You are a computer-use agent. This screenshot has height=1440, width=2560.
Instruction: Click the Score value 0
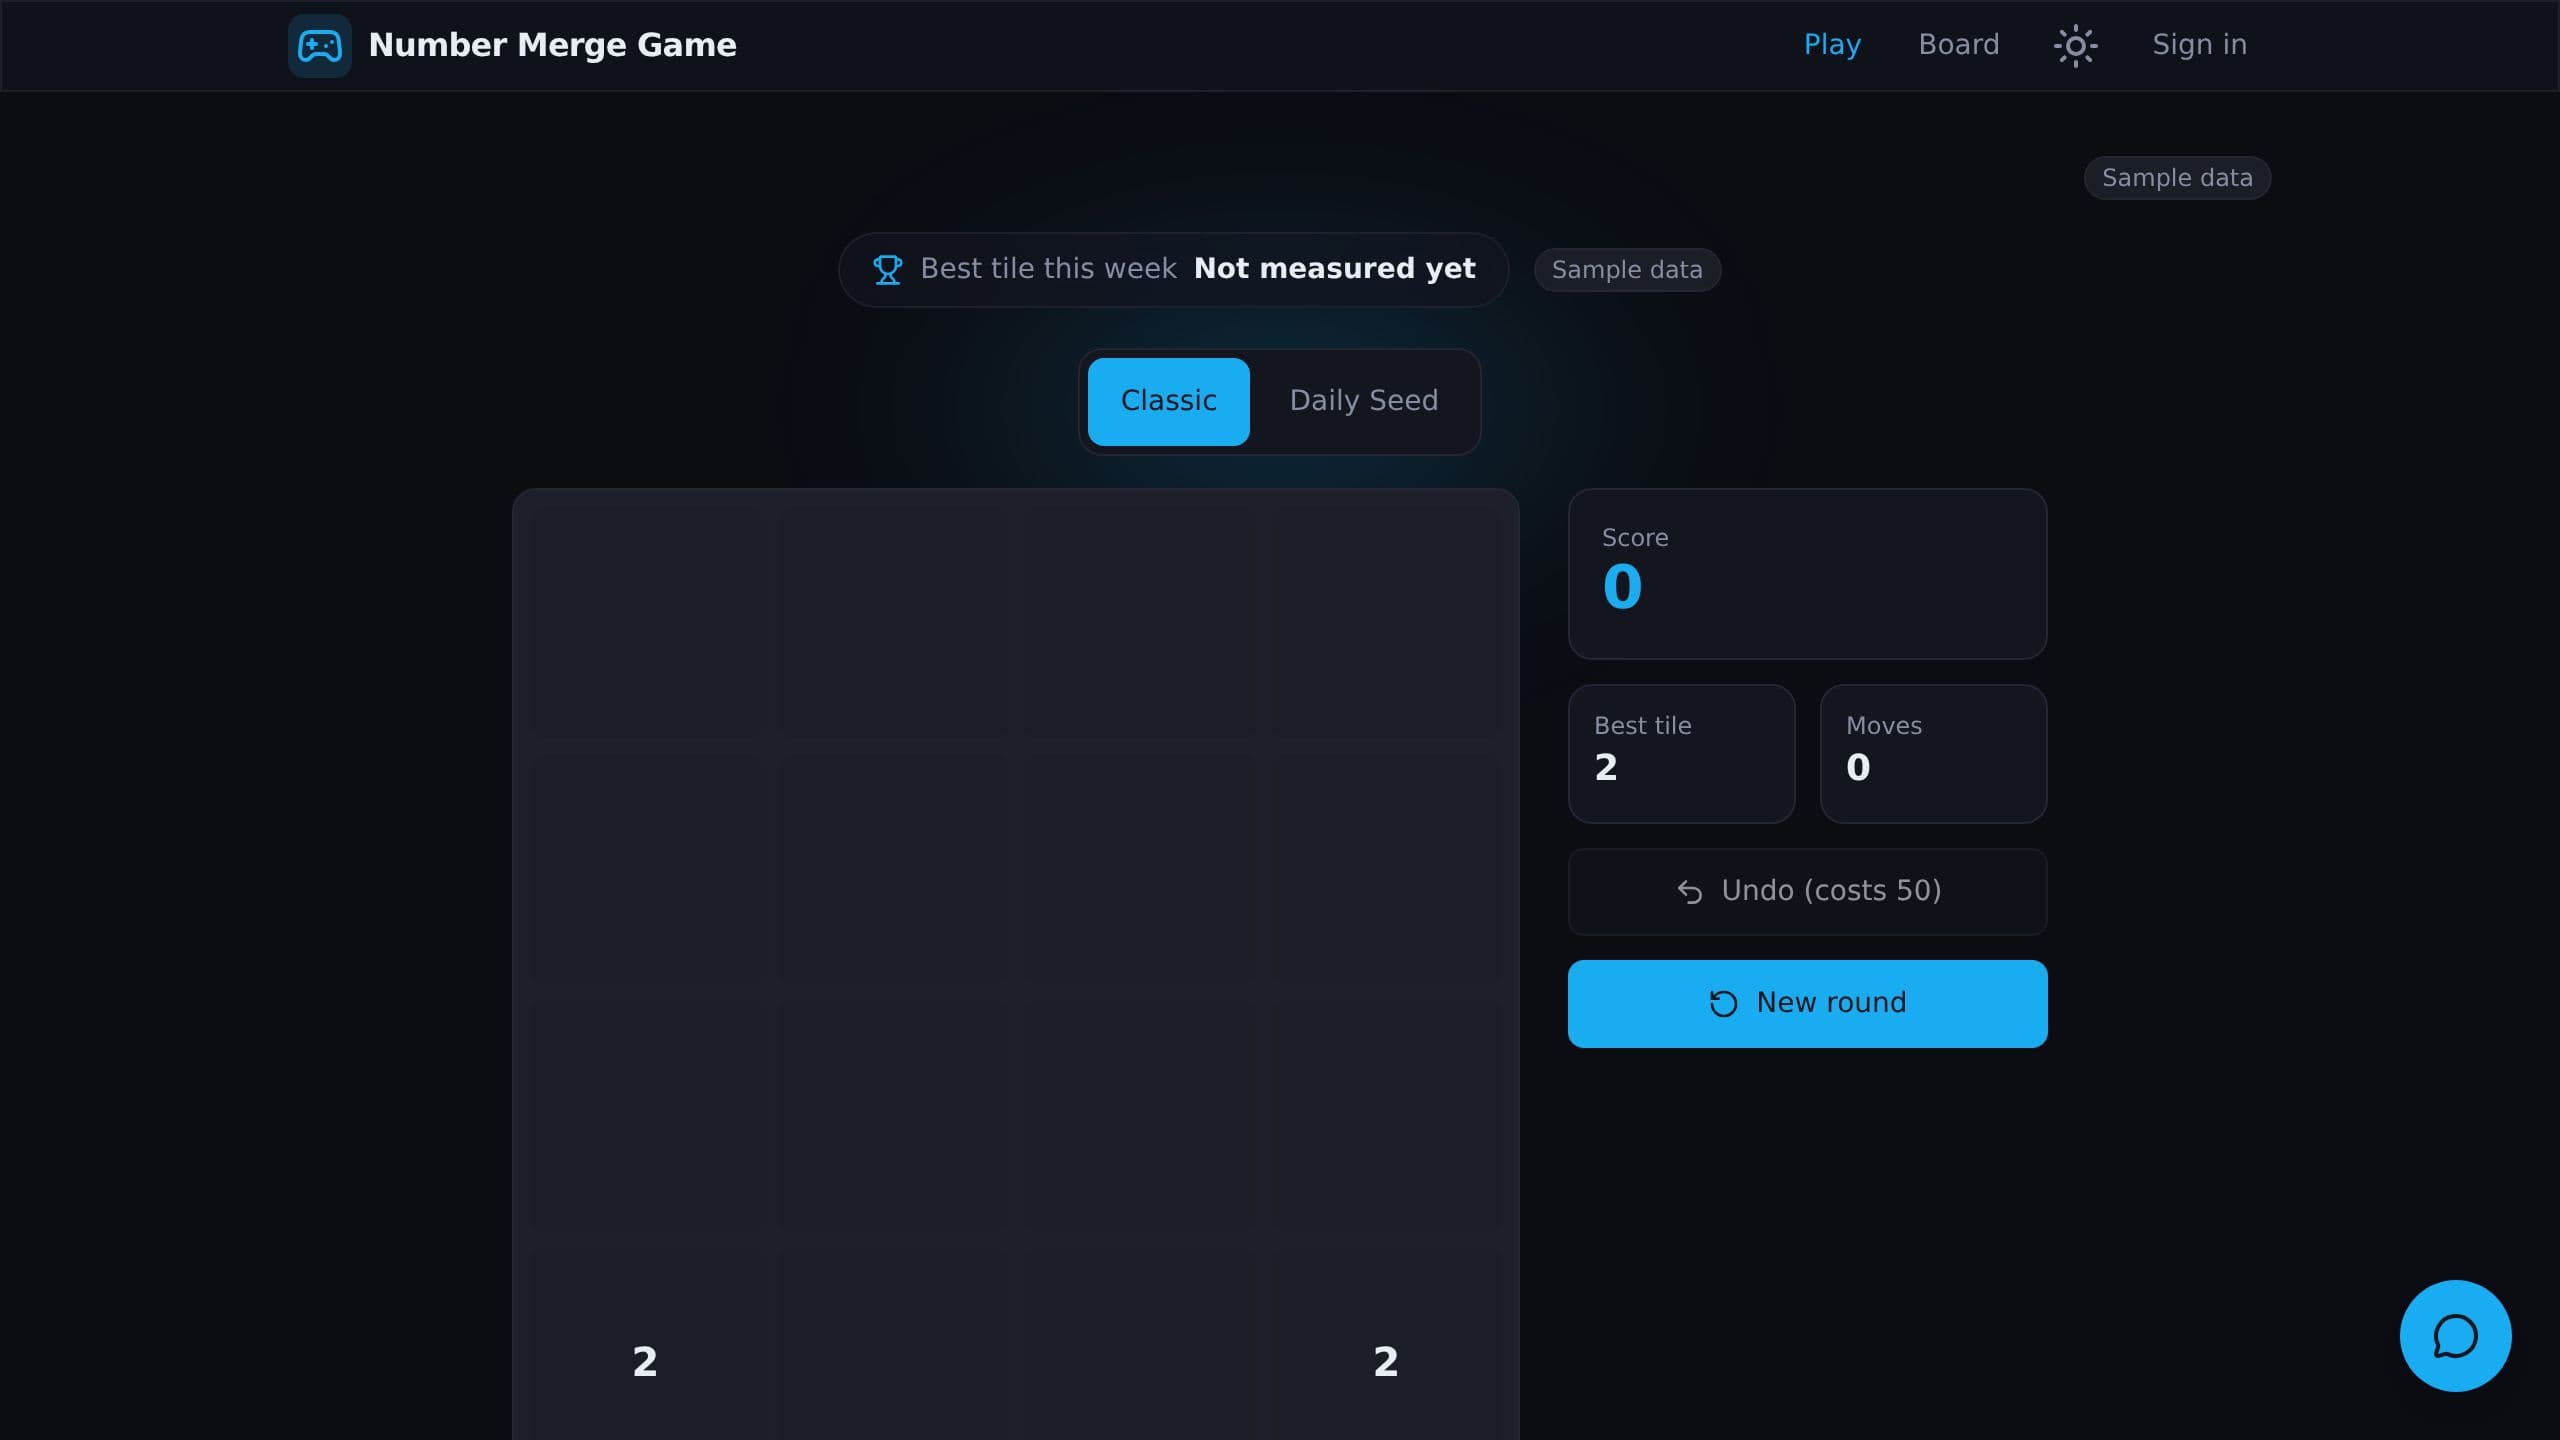click(1622, 586)
